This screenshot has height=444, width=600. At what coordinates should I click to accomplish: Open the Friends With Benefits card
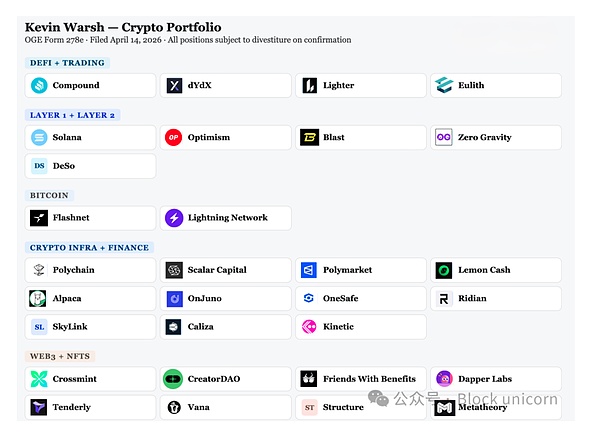(x=361, y=379)
